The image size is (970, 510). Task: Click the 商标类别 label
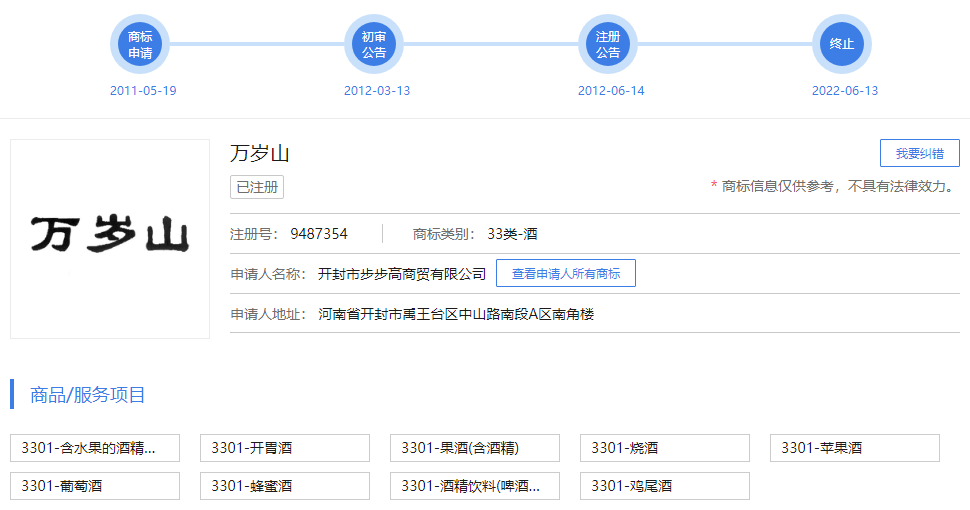click(444, 234)
